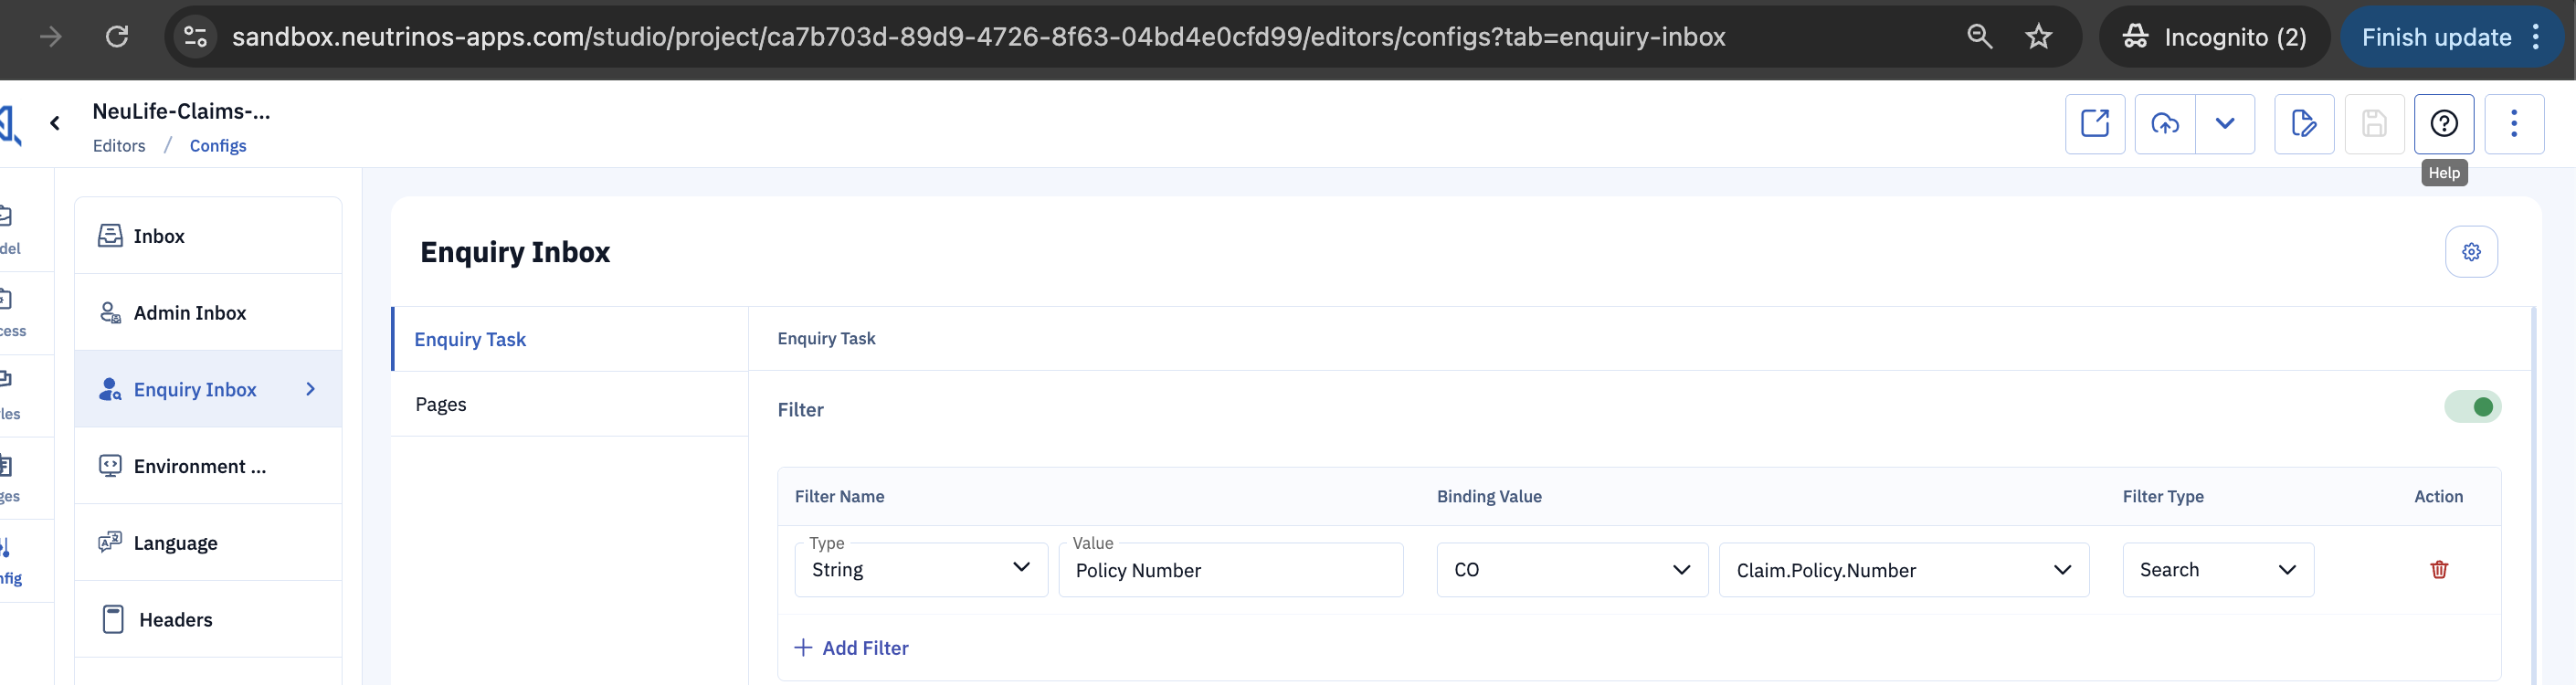Click the disabled save disk icon

coord(2374,124)
